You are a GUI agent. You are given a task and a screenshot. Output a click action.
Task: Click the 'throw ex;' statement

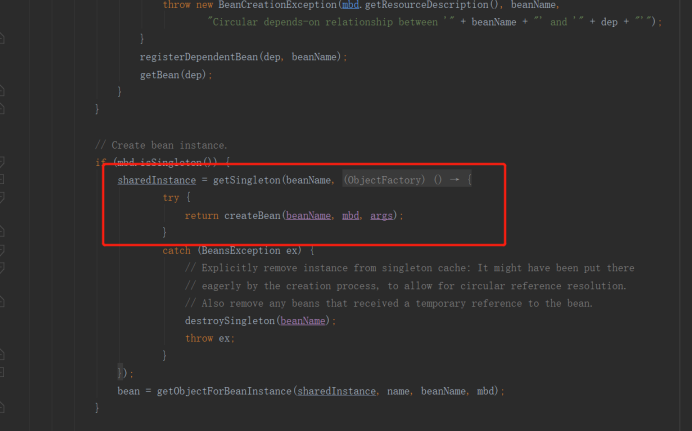210,338
